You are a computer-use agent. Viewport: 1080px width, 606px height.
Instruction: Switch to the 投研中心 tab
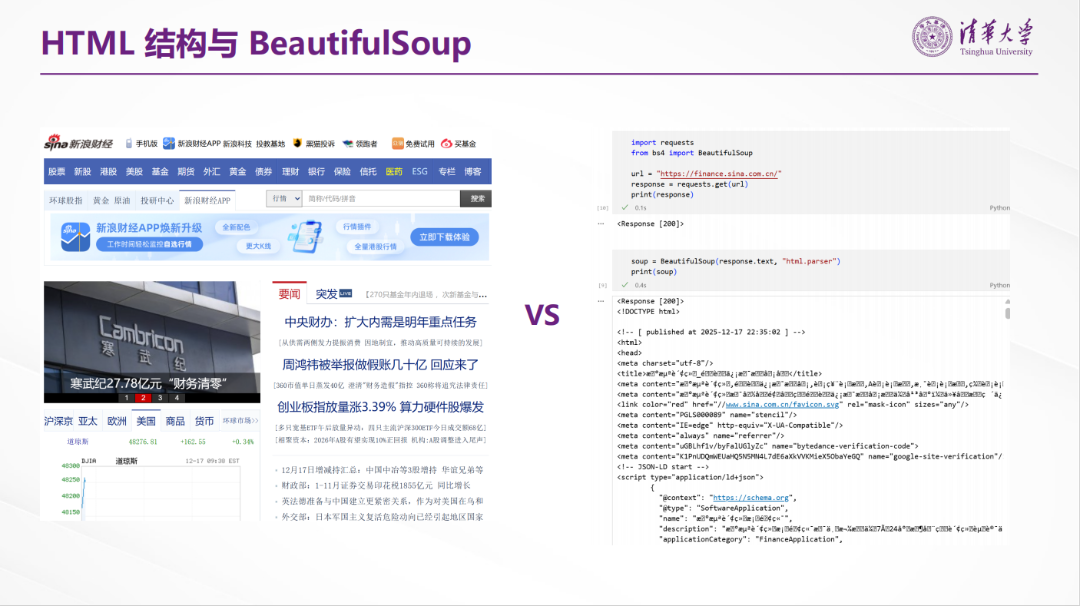(x=157, y=200)
